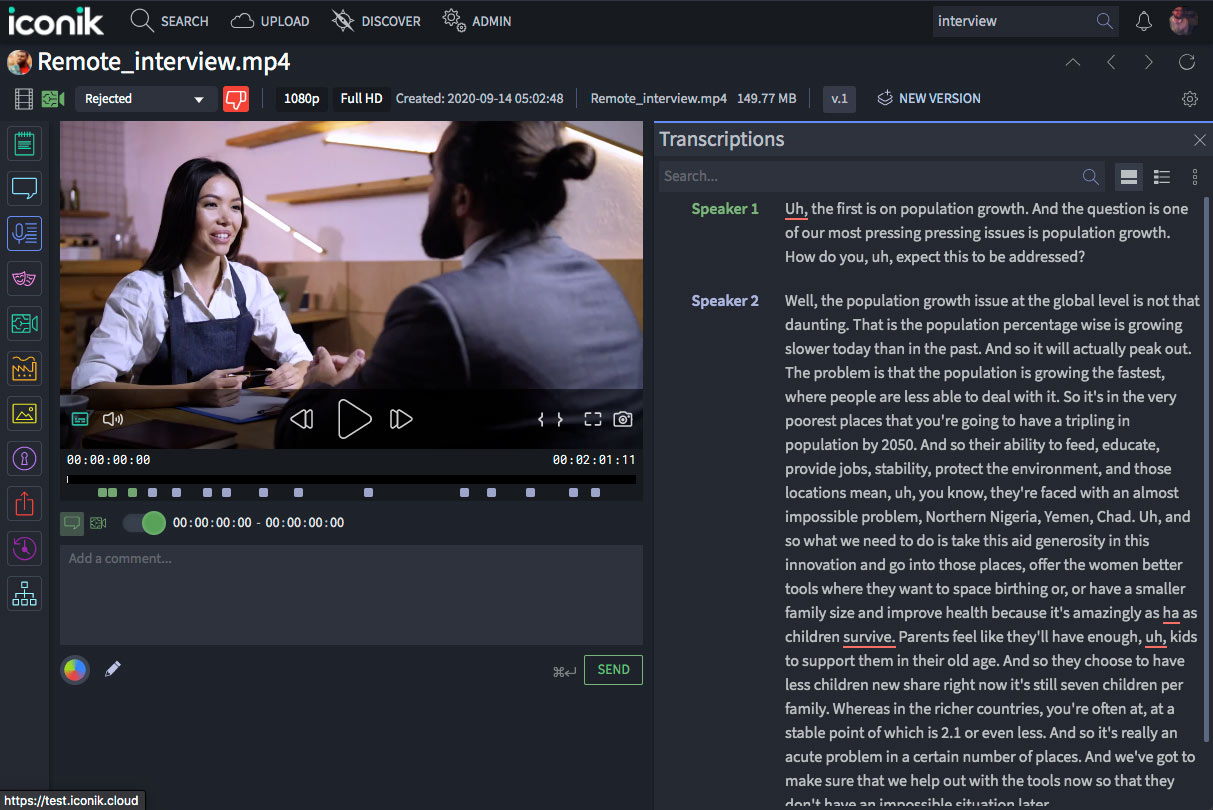
Task: Open the relations hierarchy icon in sidebar
Action: coord(24,593)
